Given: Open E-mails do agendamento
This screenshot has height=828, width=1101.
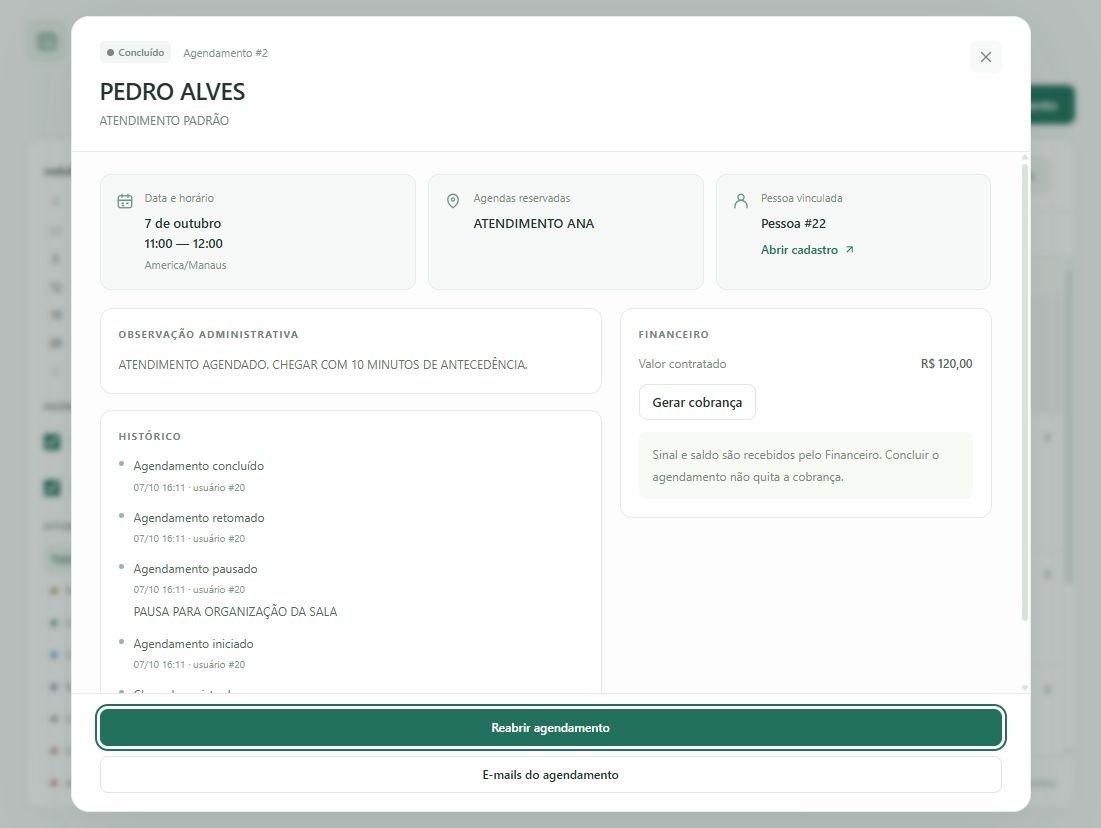Looking at the screenshot, I should (x=550, y=775).
